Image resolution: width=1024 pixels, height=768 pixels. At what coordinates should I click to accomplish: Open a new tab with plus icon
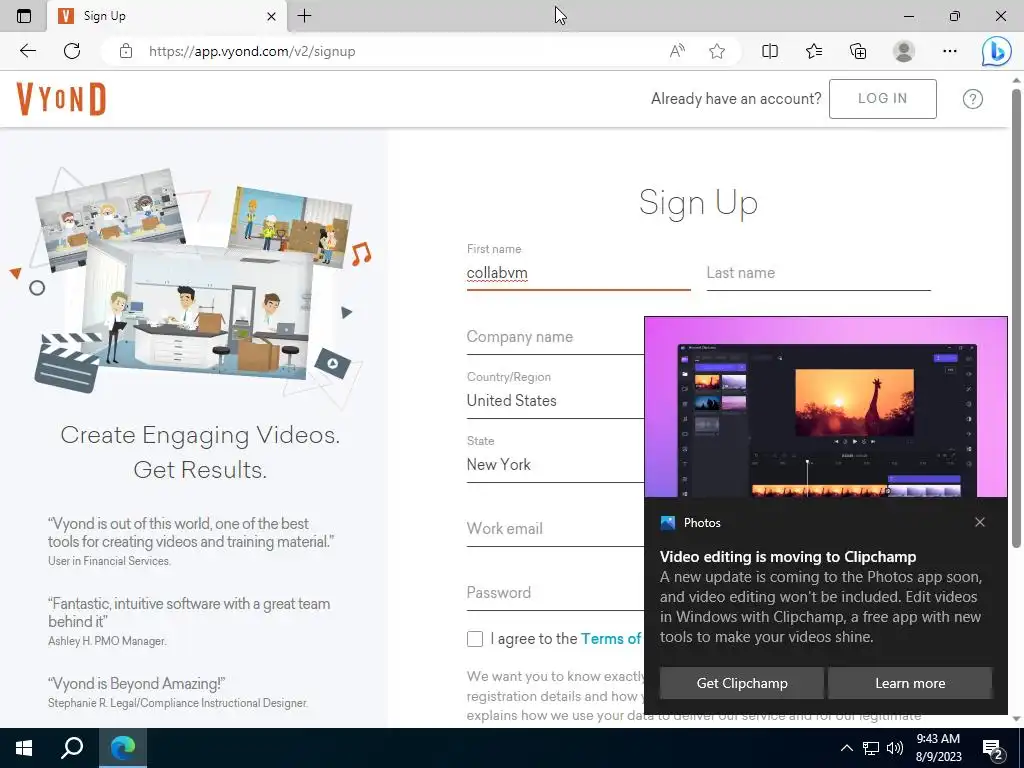304,16
